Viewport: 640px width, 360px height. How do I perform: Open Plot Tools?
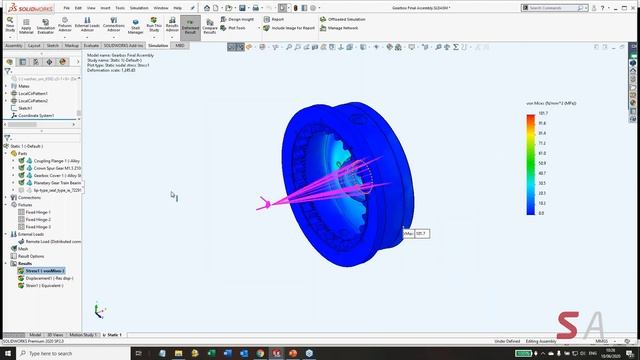(233, 28)
